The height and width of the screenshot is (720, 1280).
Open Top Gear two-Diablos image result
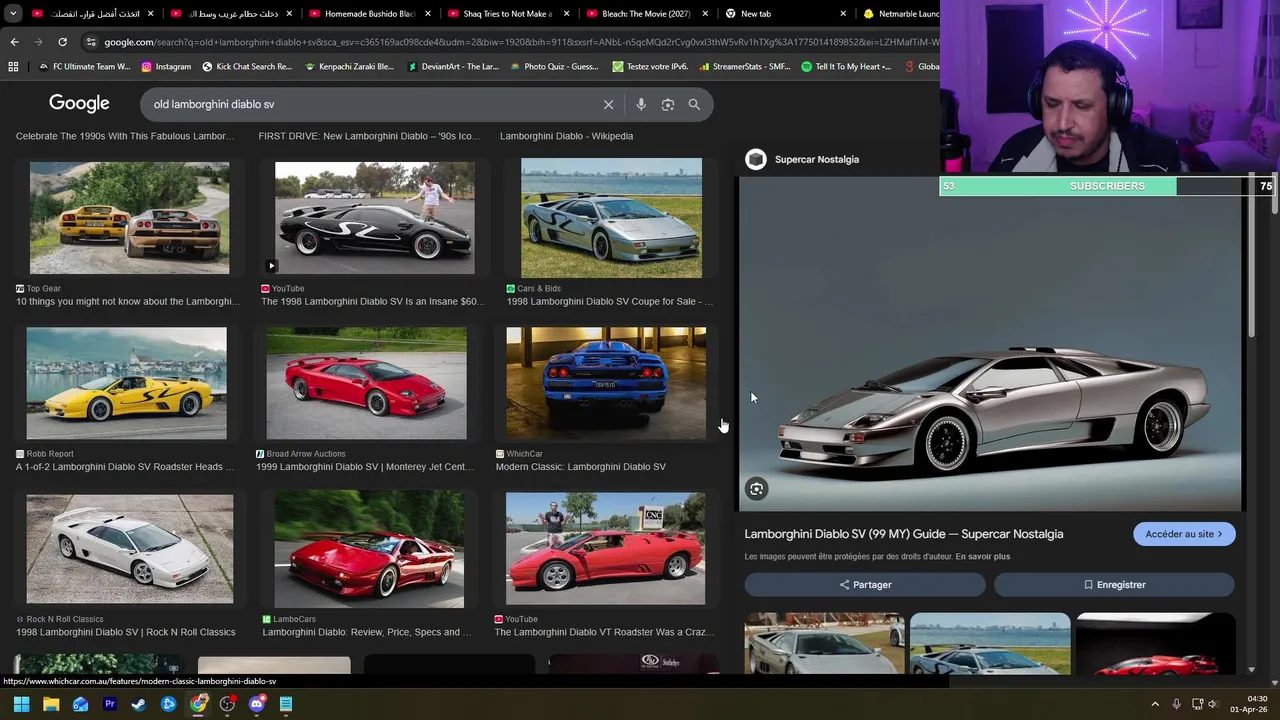click(129, 218)
